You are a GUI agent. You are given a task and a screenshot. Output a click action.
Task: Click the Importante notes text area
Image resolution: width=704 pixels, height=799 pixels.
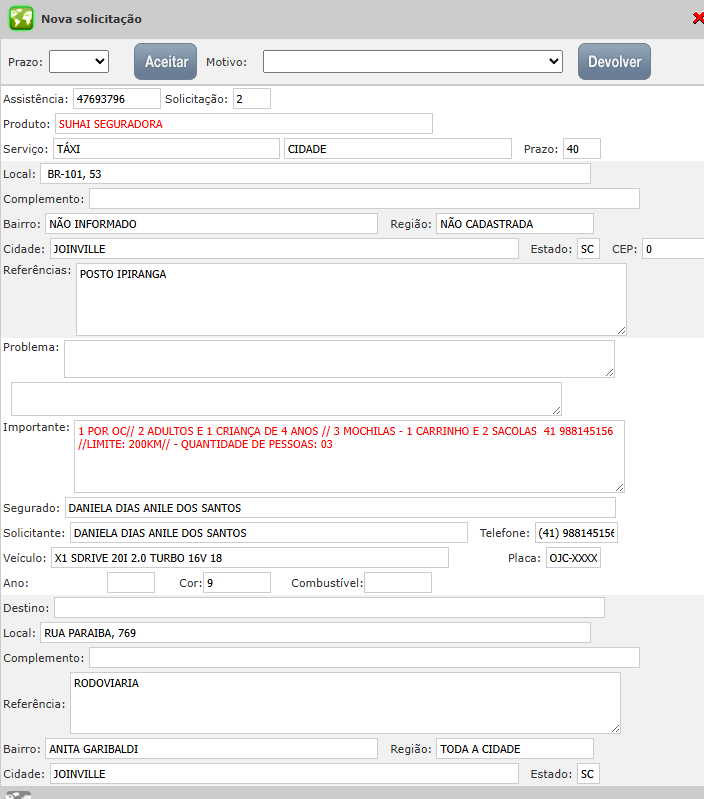click(x=349, y=456)
